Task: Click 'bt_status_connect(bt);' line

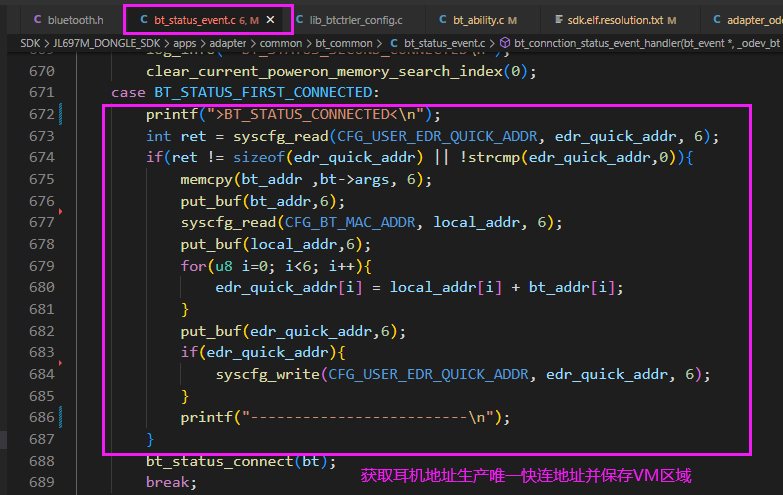Action: point(241,461)
